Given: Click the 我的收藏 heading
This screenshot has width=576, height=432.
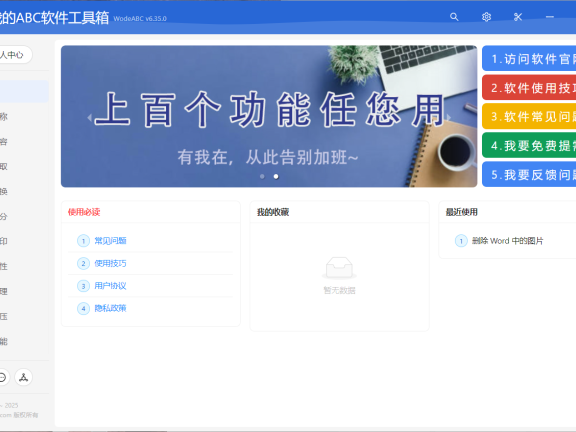Looking at the screenshot, I should [x=273, y=212].
